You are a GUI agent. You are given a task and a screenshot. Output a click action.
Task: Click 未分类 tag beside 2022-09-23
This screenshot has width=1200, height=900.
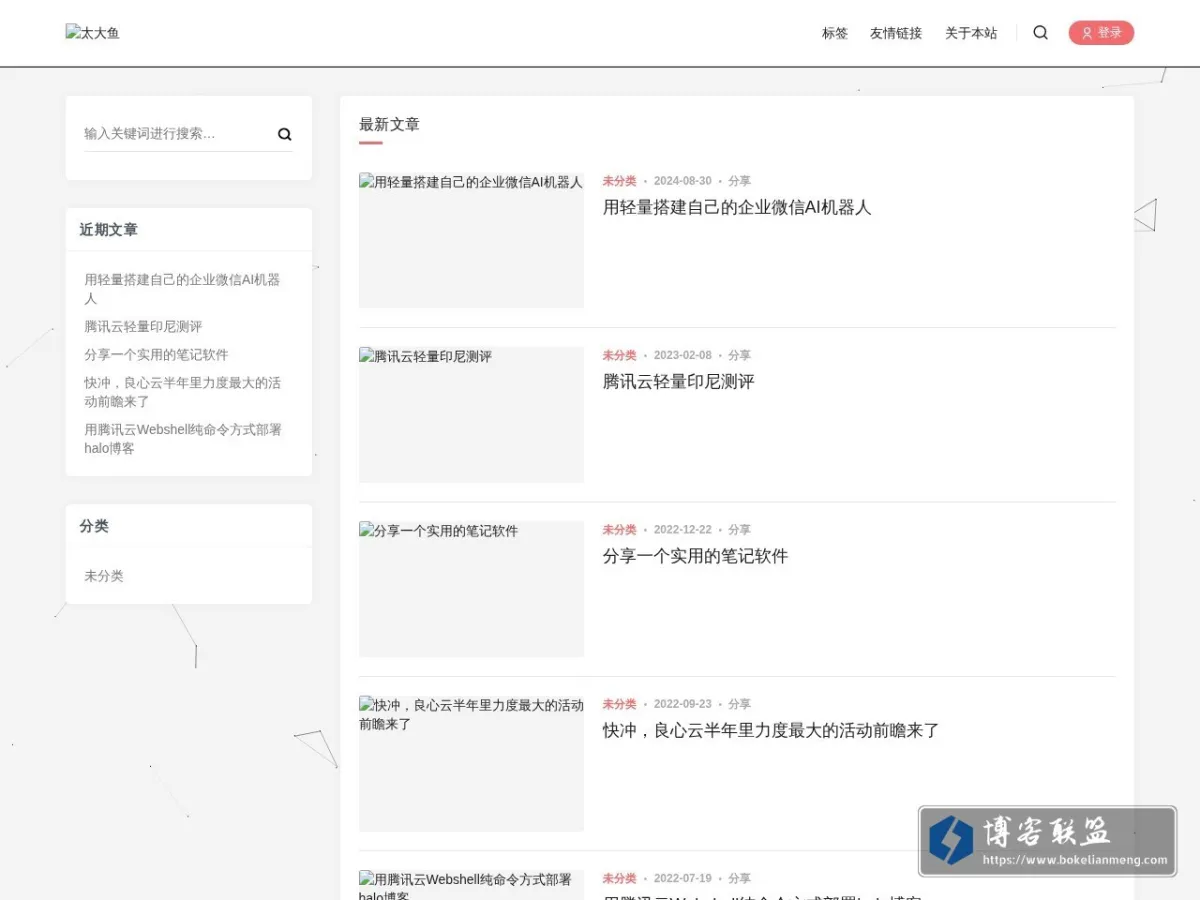pos(619,704)
